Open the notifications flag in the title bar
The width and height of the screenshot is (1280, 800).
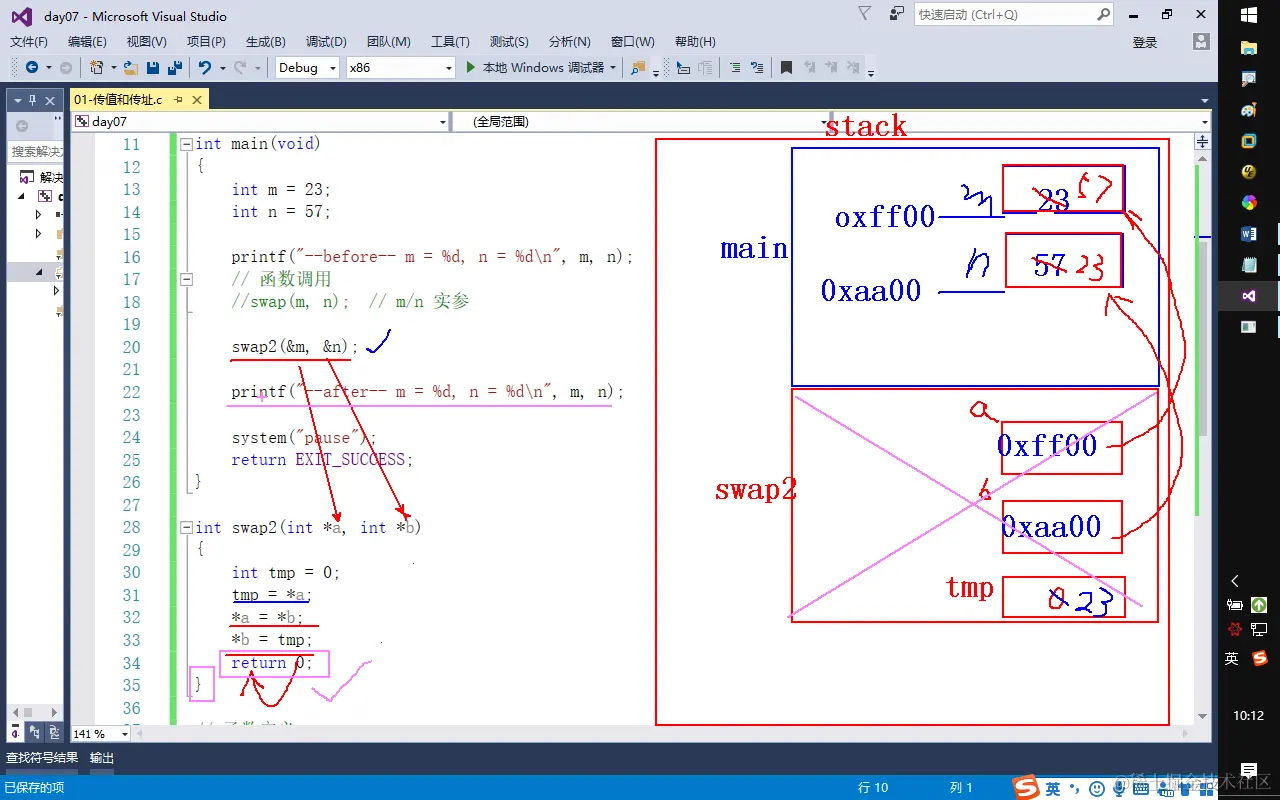[x=865, y=13]
